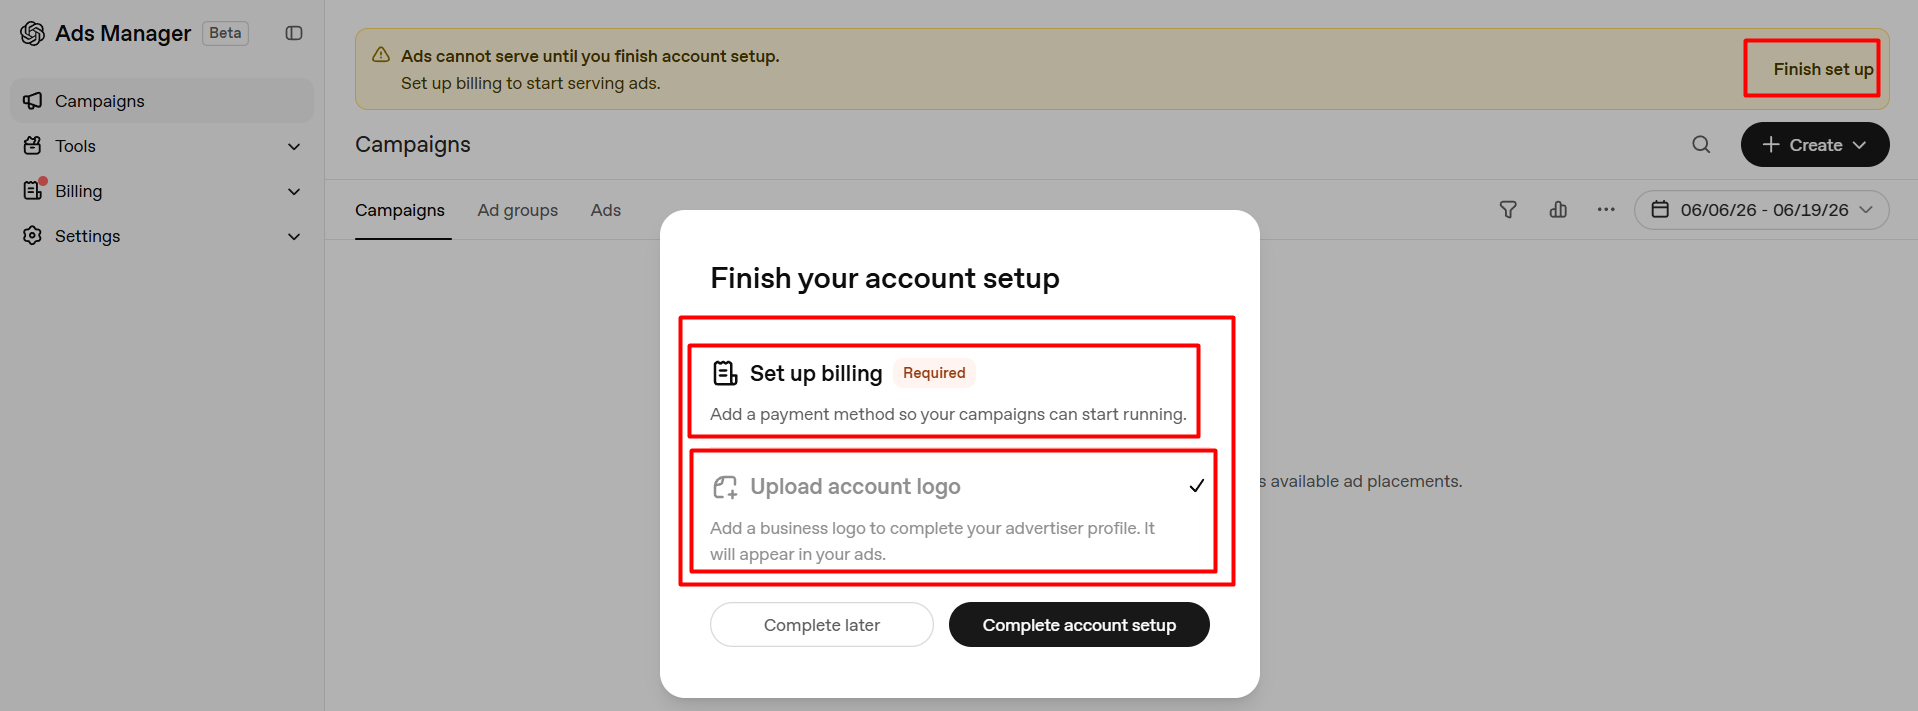Select the Set up billing item
The height and width of the screenshot is (711, 1918).
coord(944,391)
